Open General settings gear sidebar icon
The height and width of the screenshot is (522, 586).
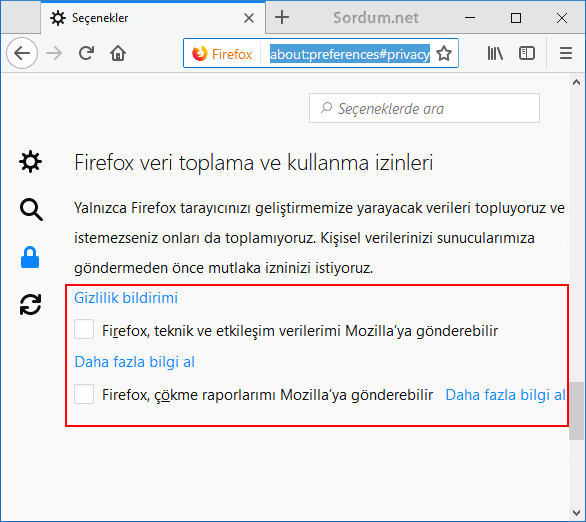click(x=30, y=162)
